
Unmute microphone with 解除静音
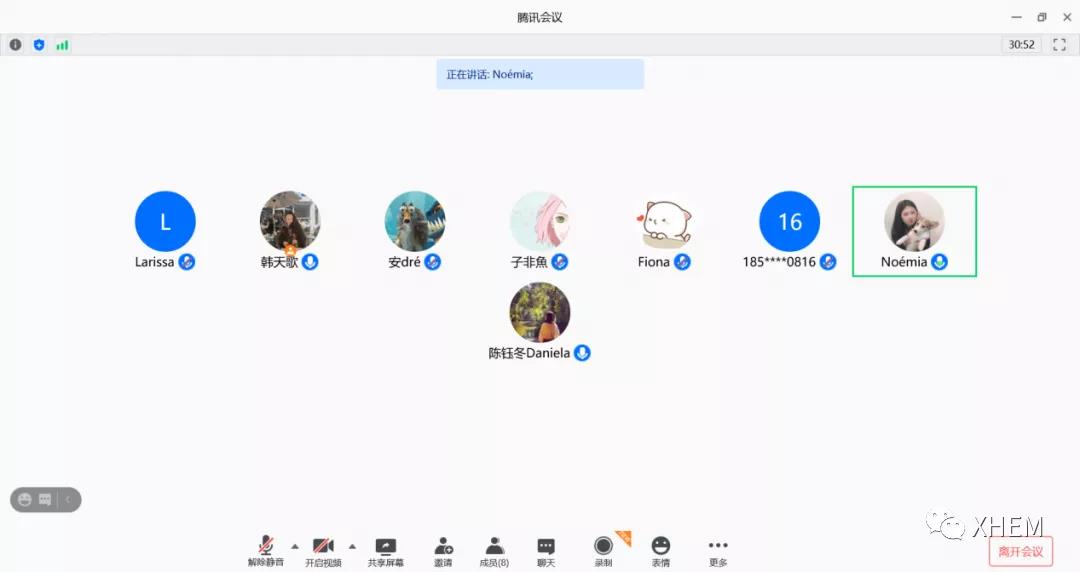[x=266, y=549]
